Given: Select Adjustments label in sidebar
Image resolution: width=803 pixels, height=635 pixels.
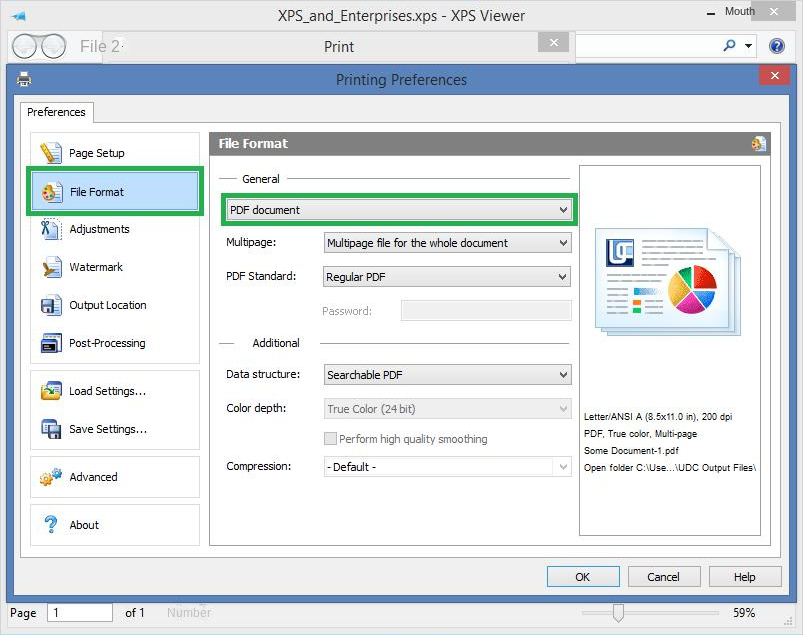Looking at the screenshot, I should pos(99,229).
